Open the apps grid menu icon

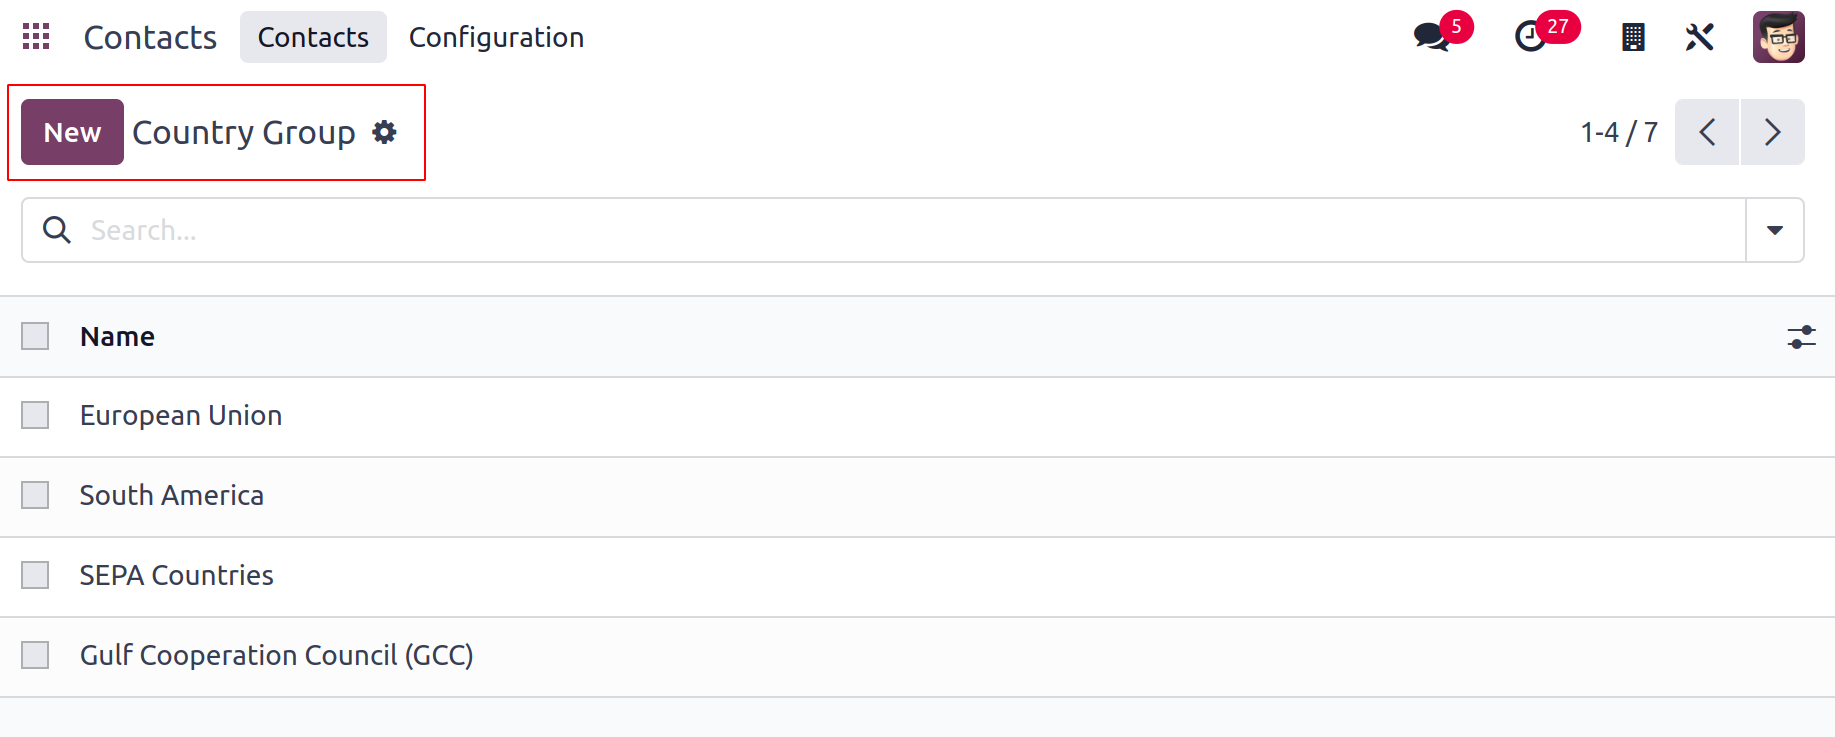pyautogui.click(x=36, y=37)
